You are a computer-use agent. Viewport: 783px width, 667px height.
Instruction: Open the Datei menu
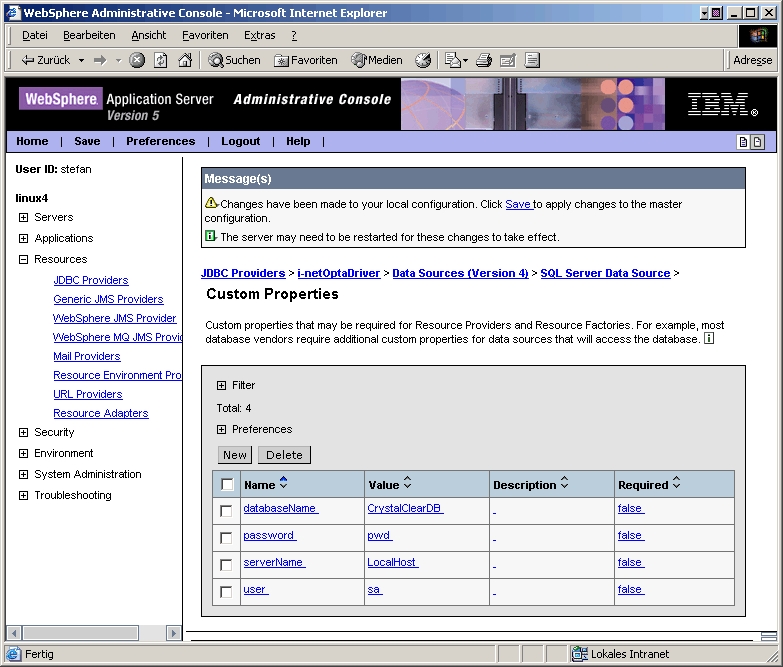(34, 35)
